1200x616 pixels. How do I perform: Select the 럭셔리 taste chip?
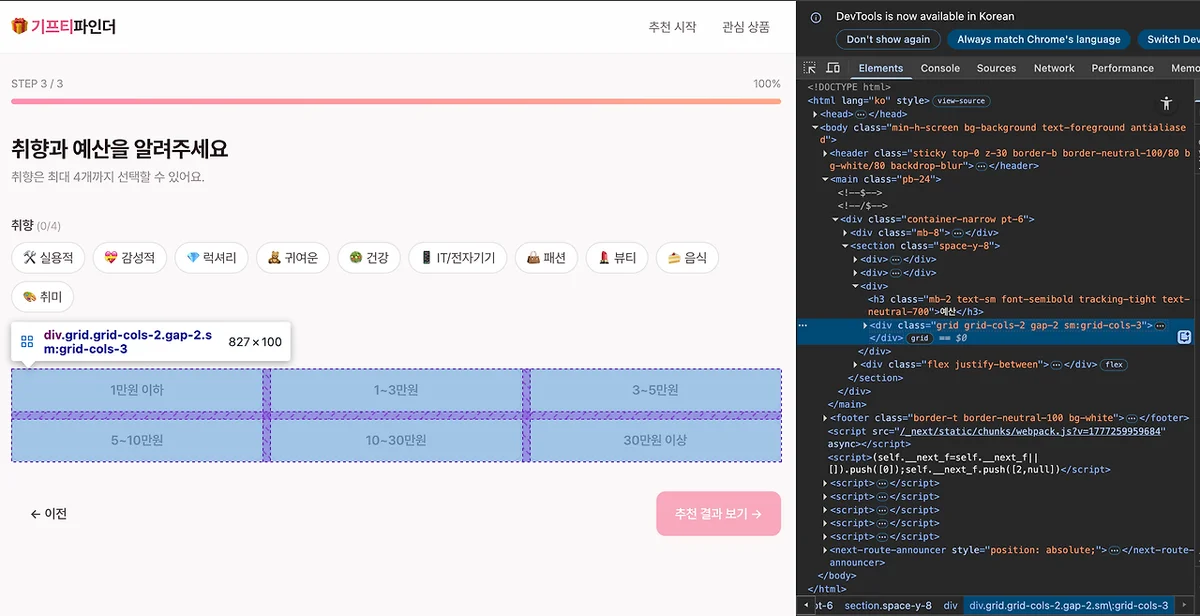(x=211, y=258)
